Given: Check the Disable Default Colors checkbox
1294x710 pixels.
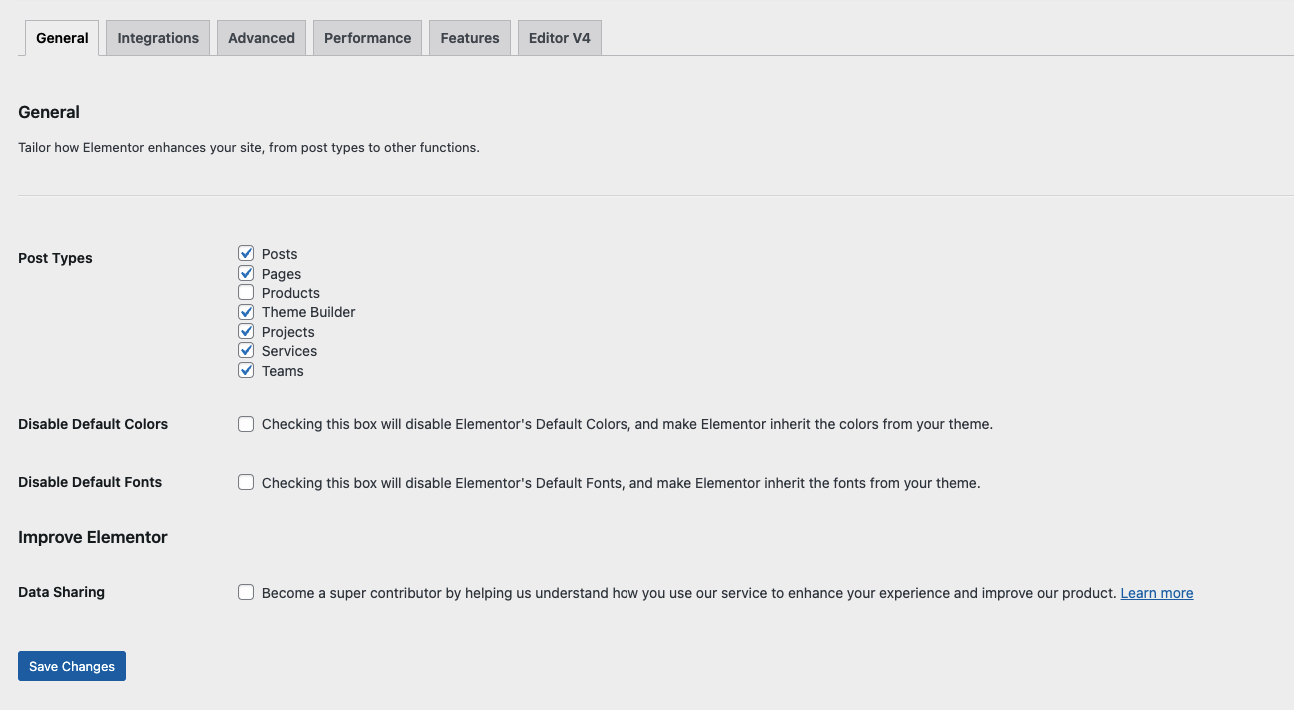Looking at the screenshot, I should [x=246, y=424].
